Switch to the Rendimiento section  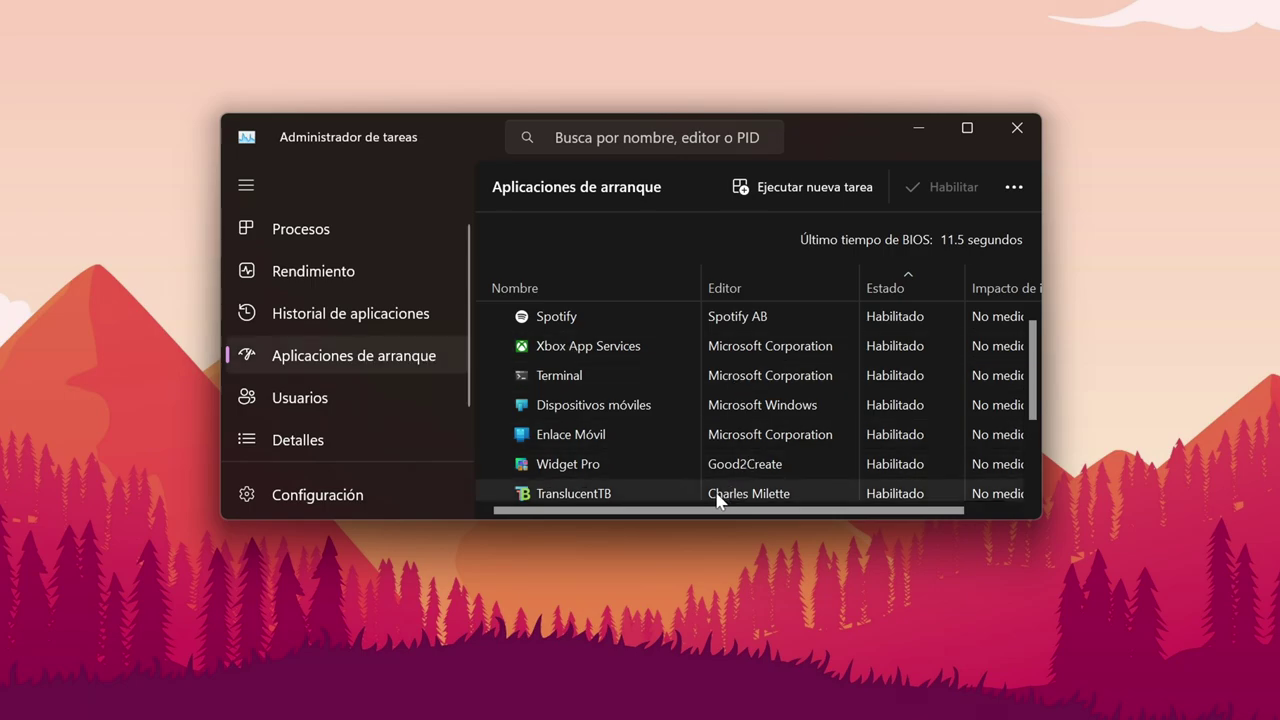[x=347, y=271]
